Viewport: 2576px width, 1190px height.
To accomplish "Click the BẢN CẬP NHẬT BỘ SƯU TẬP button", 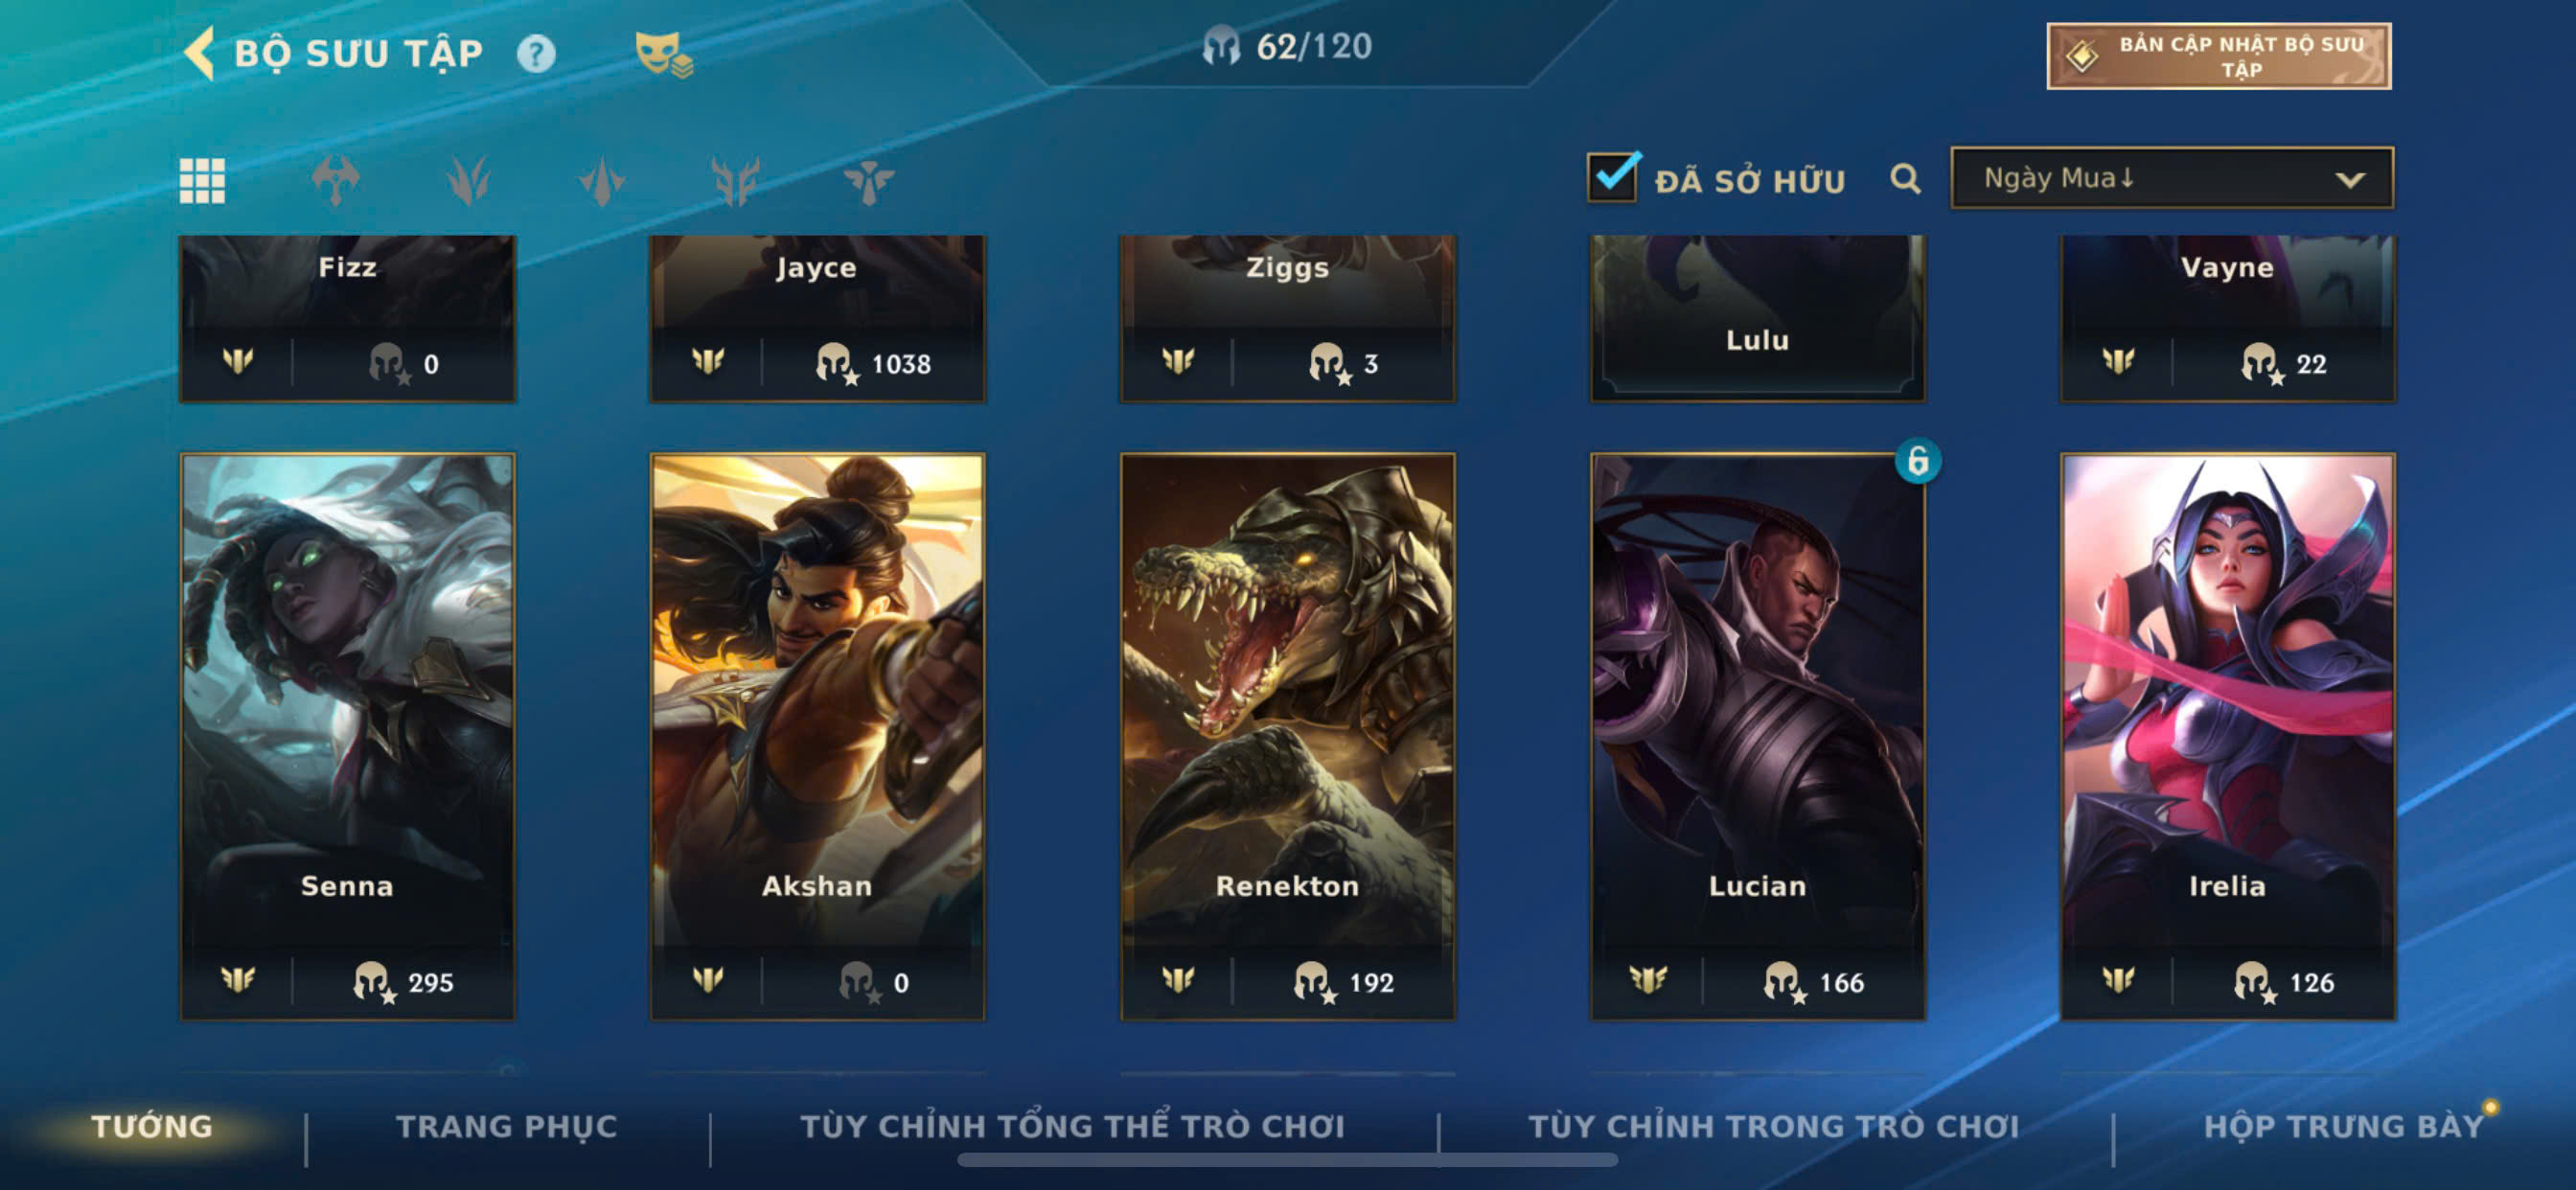I will point(2219,56).
